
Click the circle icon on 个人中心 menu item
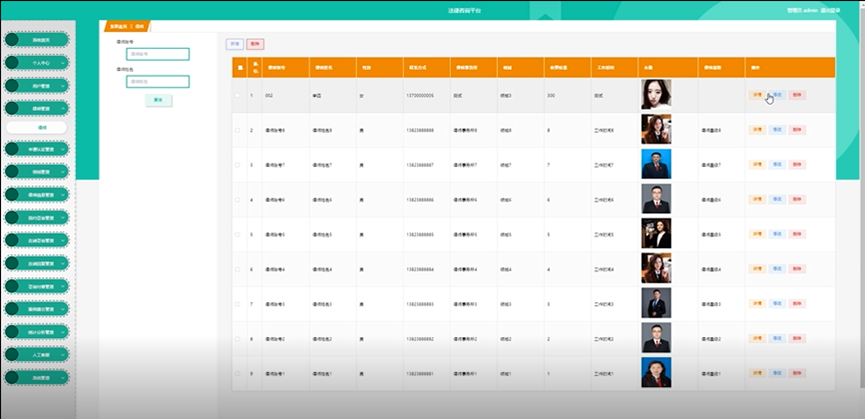click(12, 63)
